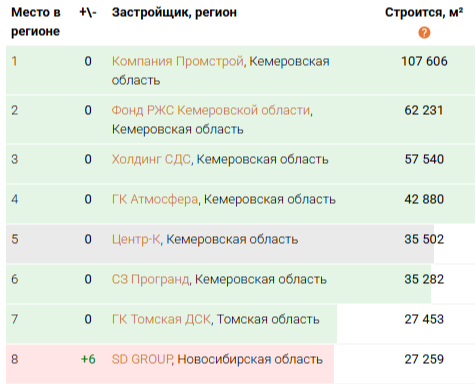The height and width of the screenshot is (384, 475).
Task: Open the ГК Томская ДСК link
Action: (x=161, y=319)
